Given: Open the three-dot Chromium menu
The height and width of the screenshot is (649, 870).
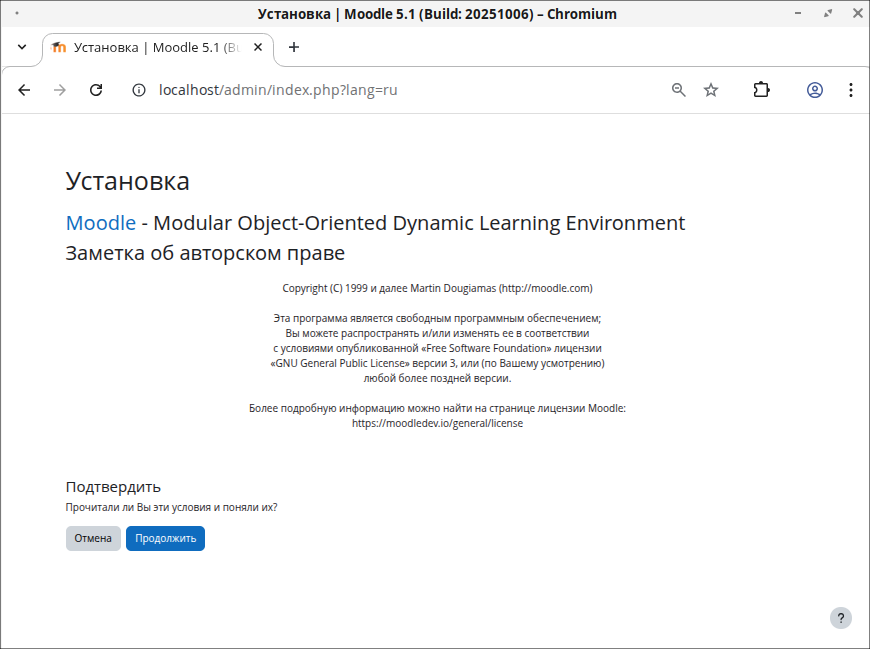Looking at the screenshot, I should tap(851, 90).
